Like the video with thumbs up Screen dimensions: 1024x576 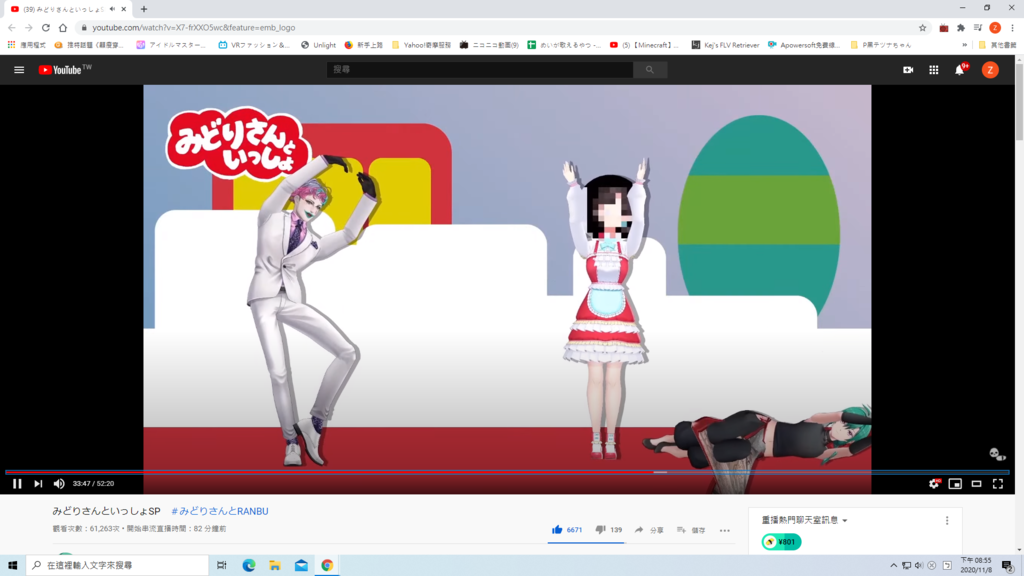tap(567, 530)
